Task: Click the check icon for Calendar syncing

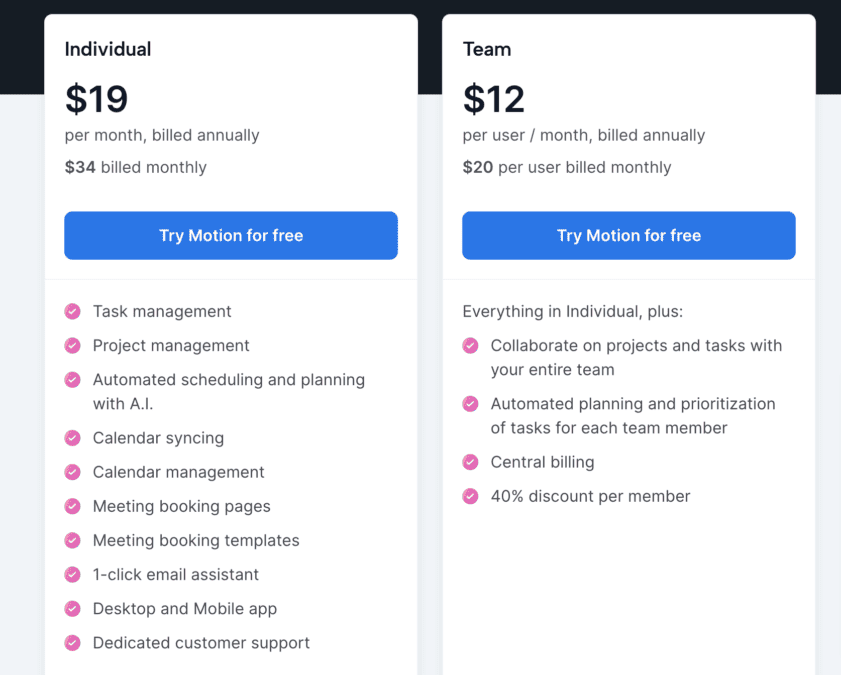Action: (x=72, y=438)
